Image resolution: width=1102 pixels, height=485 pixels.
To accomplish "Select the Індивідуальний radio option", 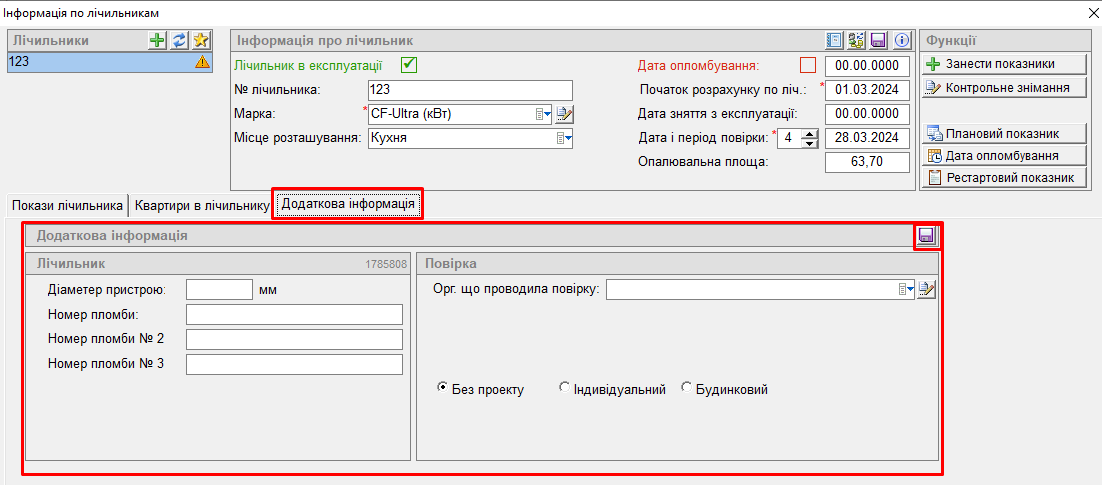I will [x=565, y=389].
